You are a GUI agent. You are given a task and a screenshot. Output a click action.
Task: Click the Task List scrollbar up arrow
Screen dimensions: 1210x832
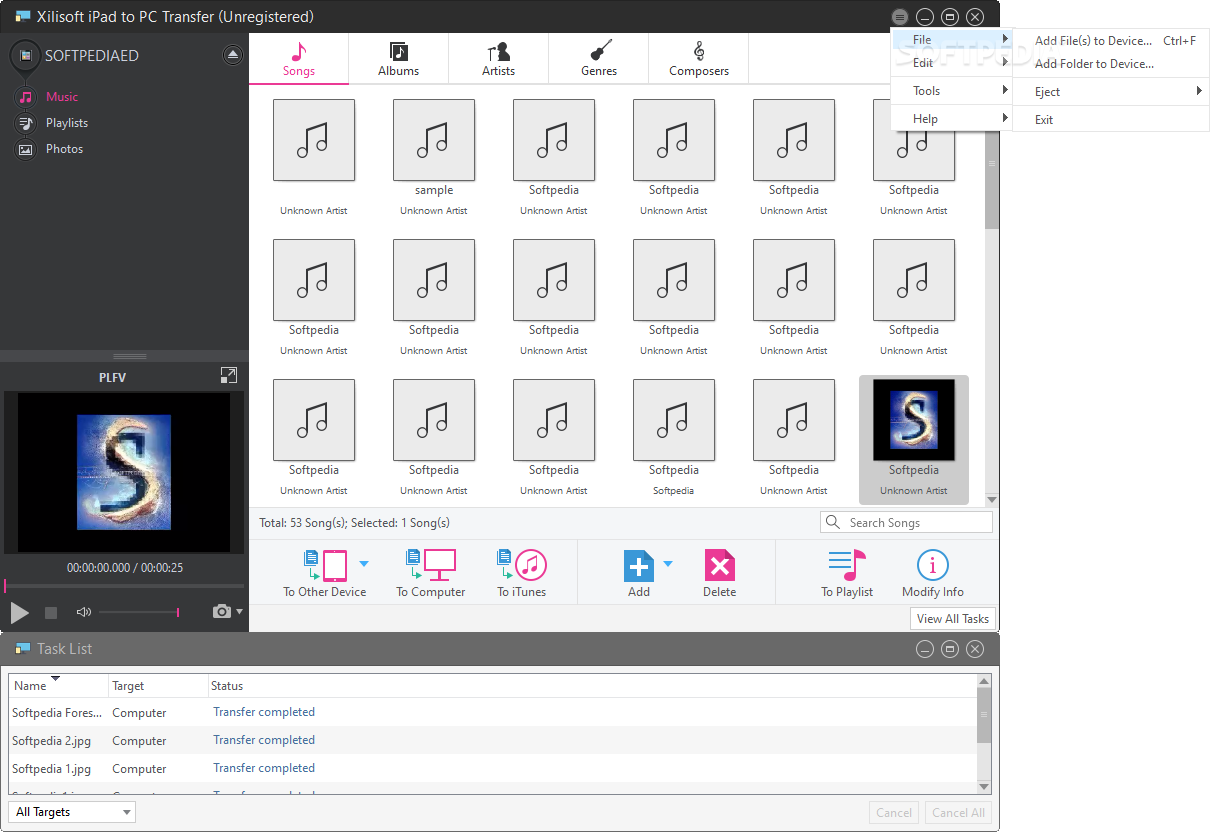984,681
